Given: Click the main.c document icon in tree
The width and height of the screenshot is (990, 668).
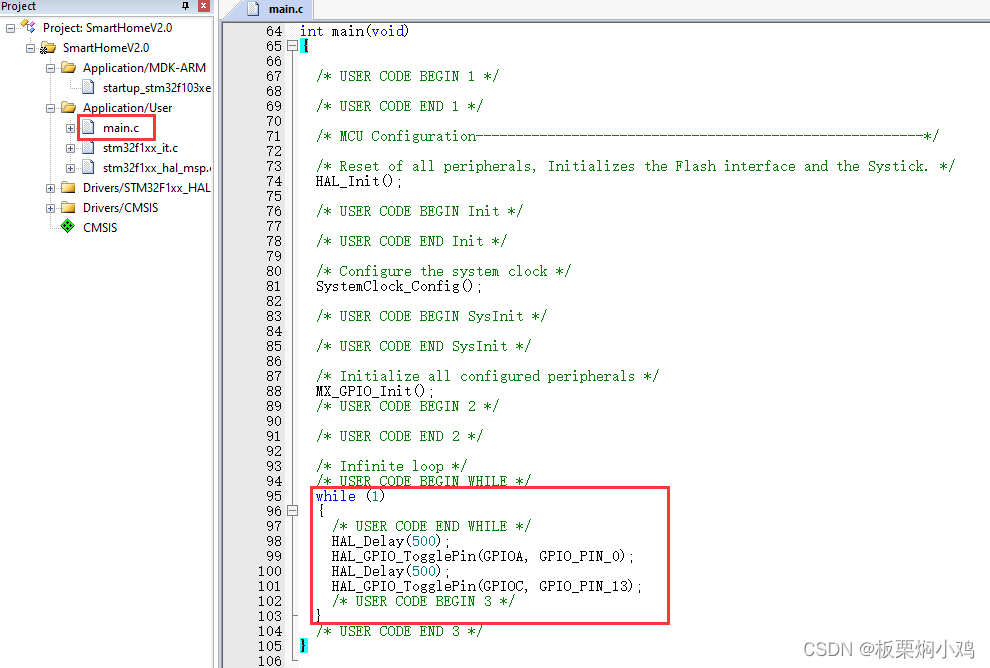Looking at the screenshot, I should (89, 127).
